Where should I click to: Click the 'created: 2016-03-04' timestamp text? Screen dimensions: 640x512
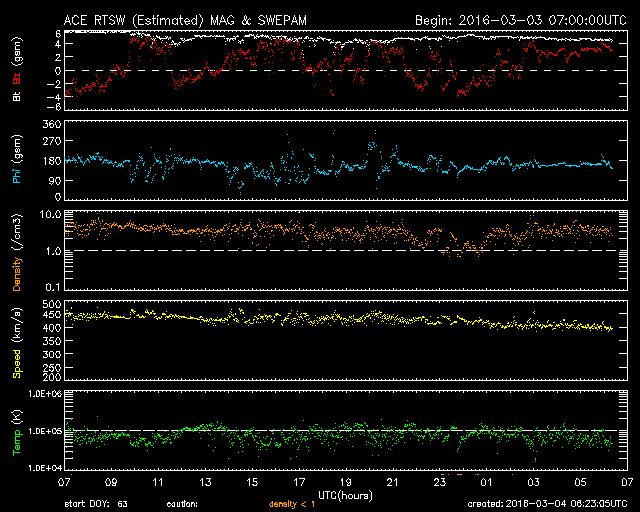click(547, 504)
